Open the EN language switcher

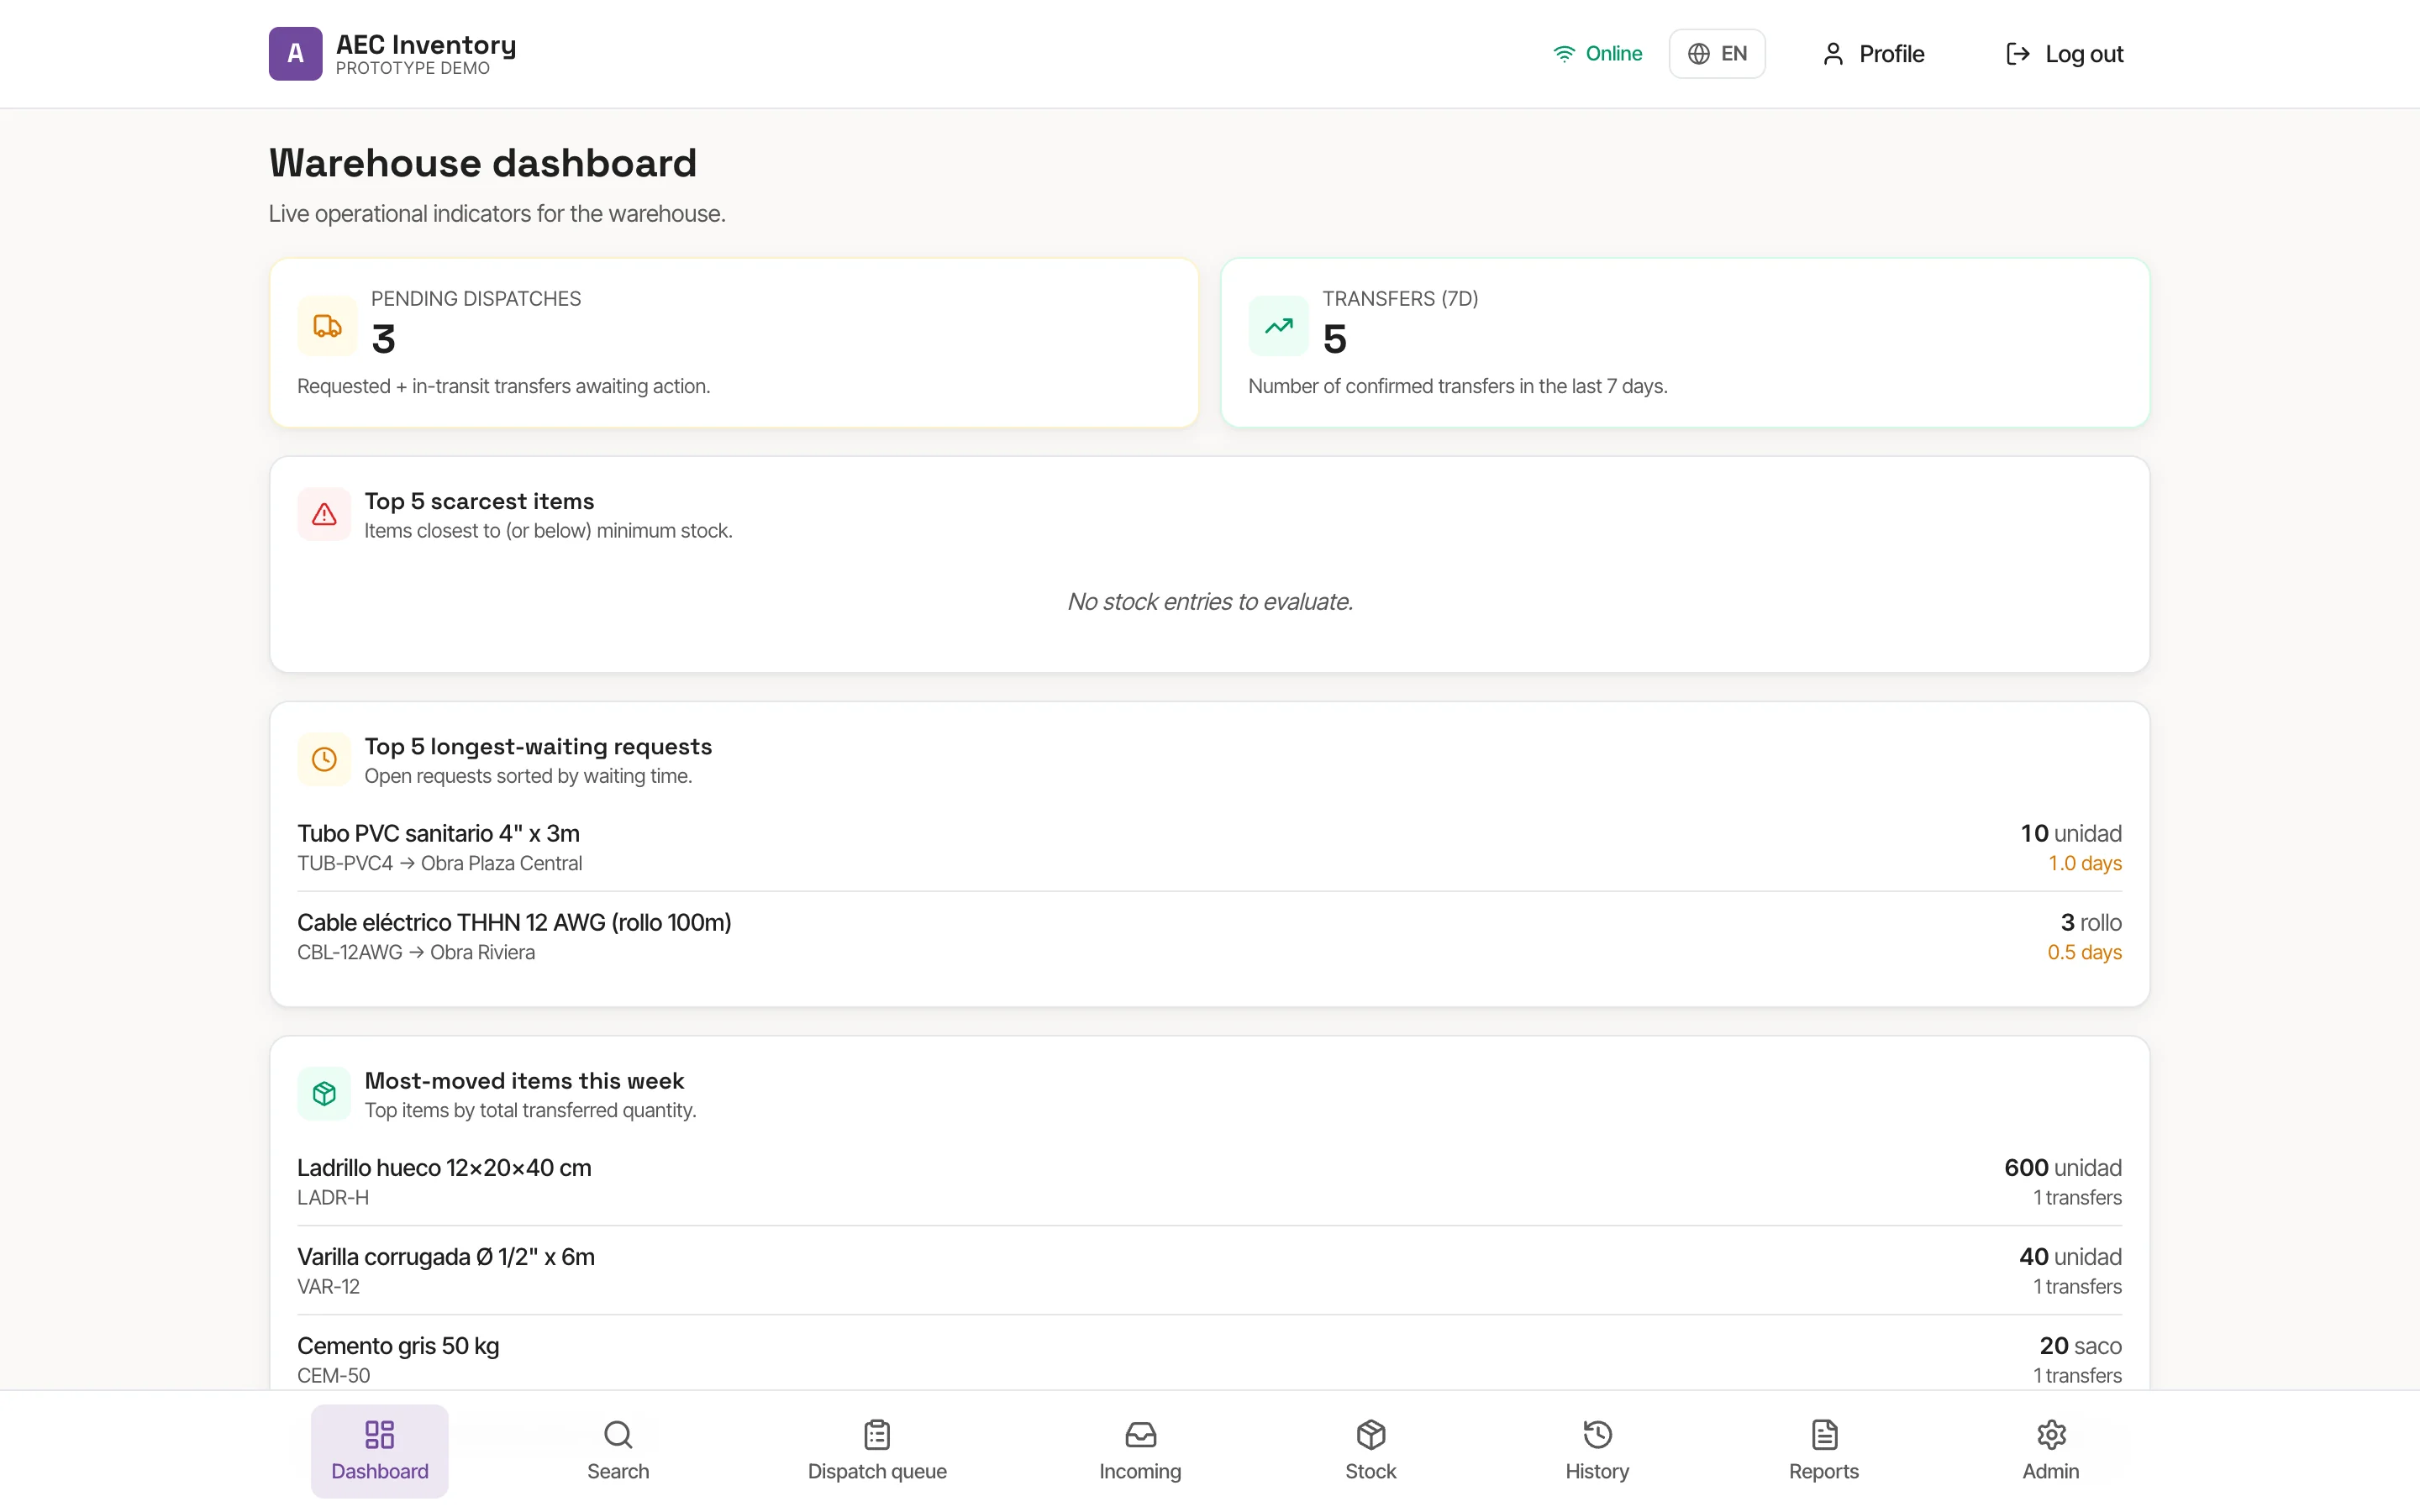tap(1717, 53)
